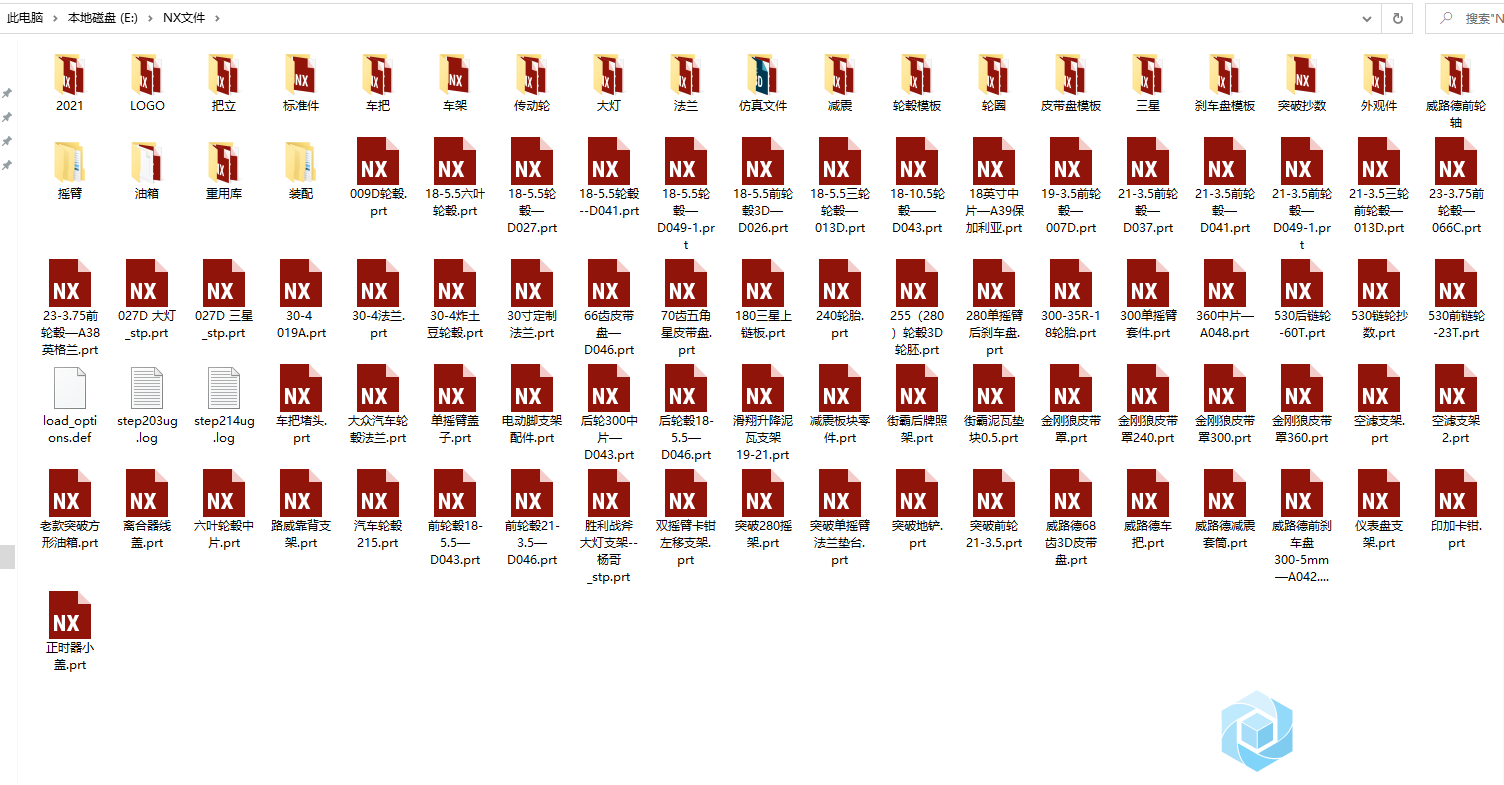This screenshot has height=785, width=1504.
Task: Go to 此电脑 in the breadcrumb
Action: pyautogui.click(x=25, y=18)
